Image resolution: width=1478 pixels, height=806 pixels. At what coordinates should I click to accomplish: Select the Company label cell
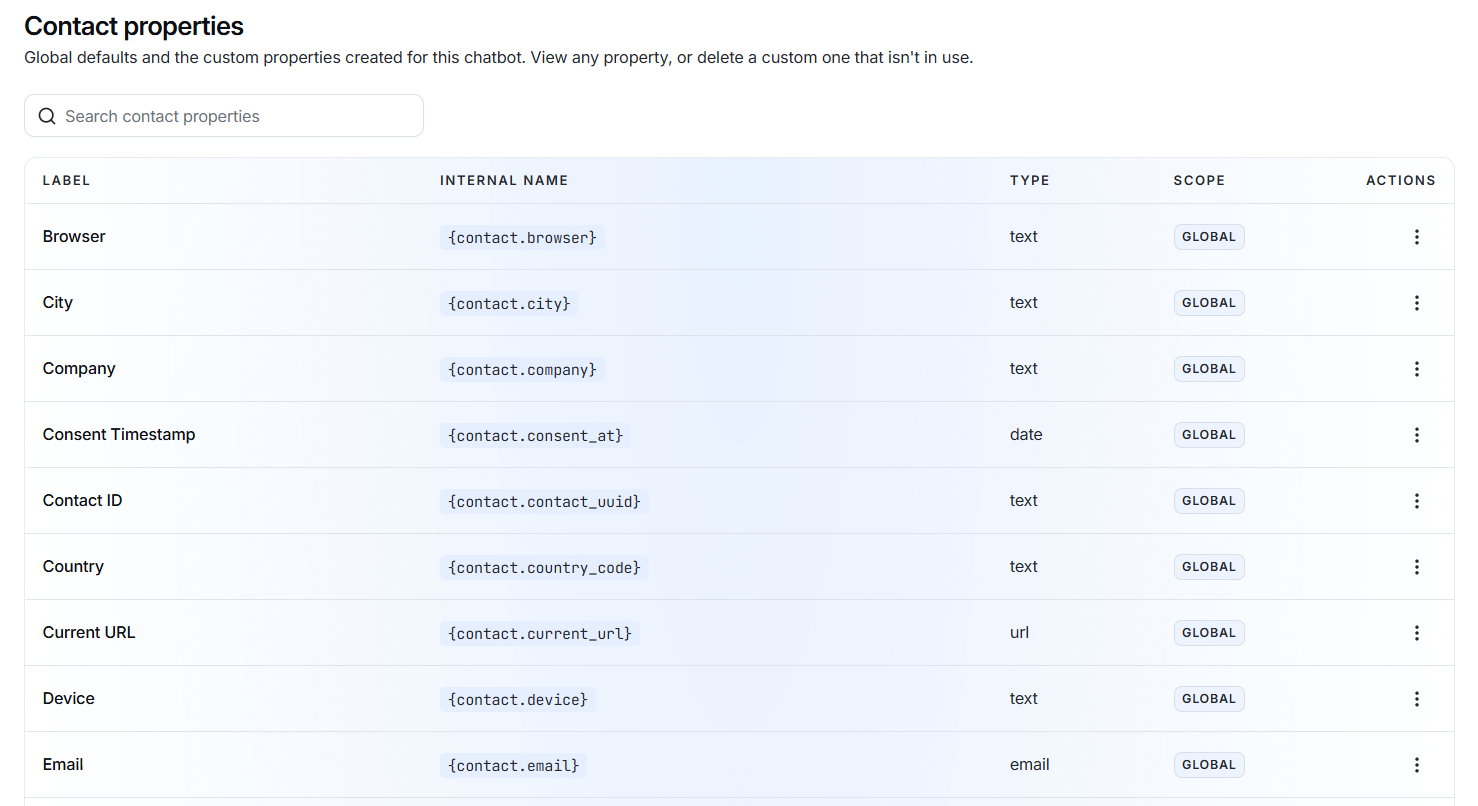tap(79, 369)
